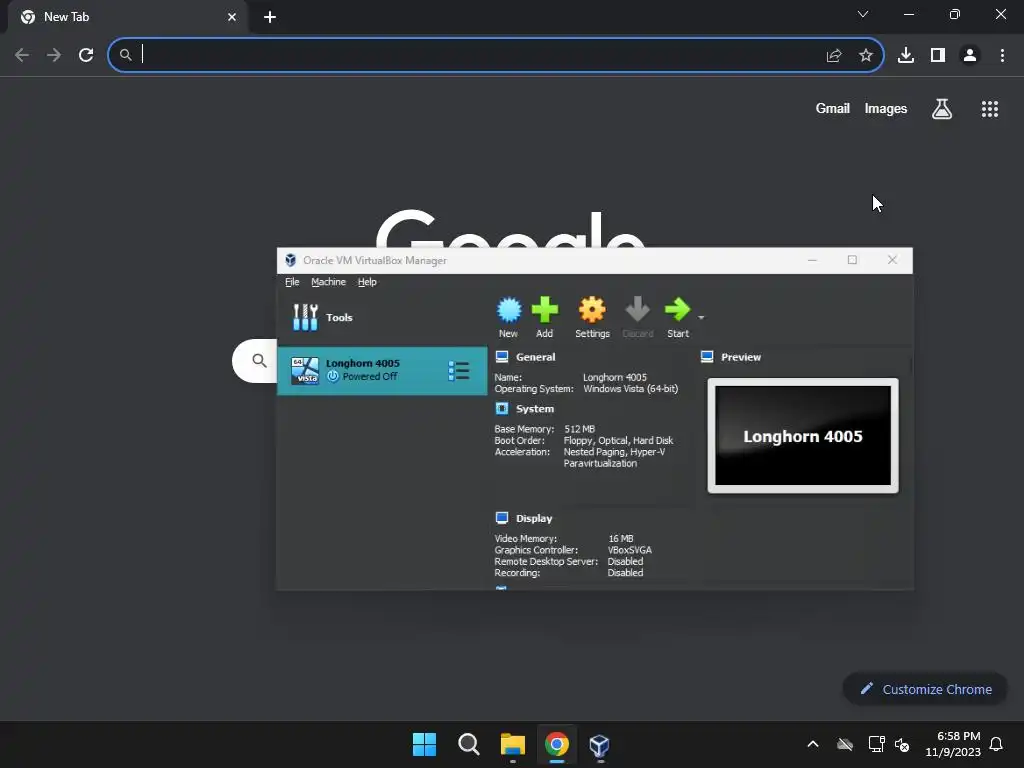Click the VirtualBox taskbar icon
This screenshot has height=768, width=1024.
pyautogui.click(x=600, y=744)
